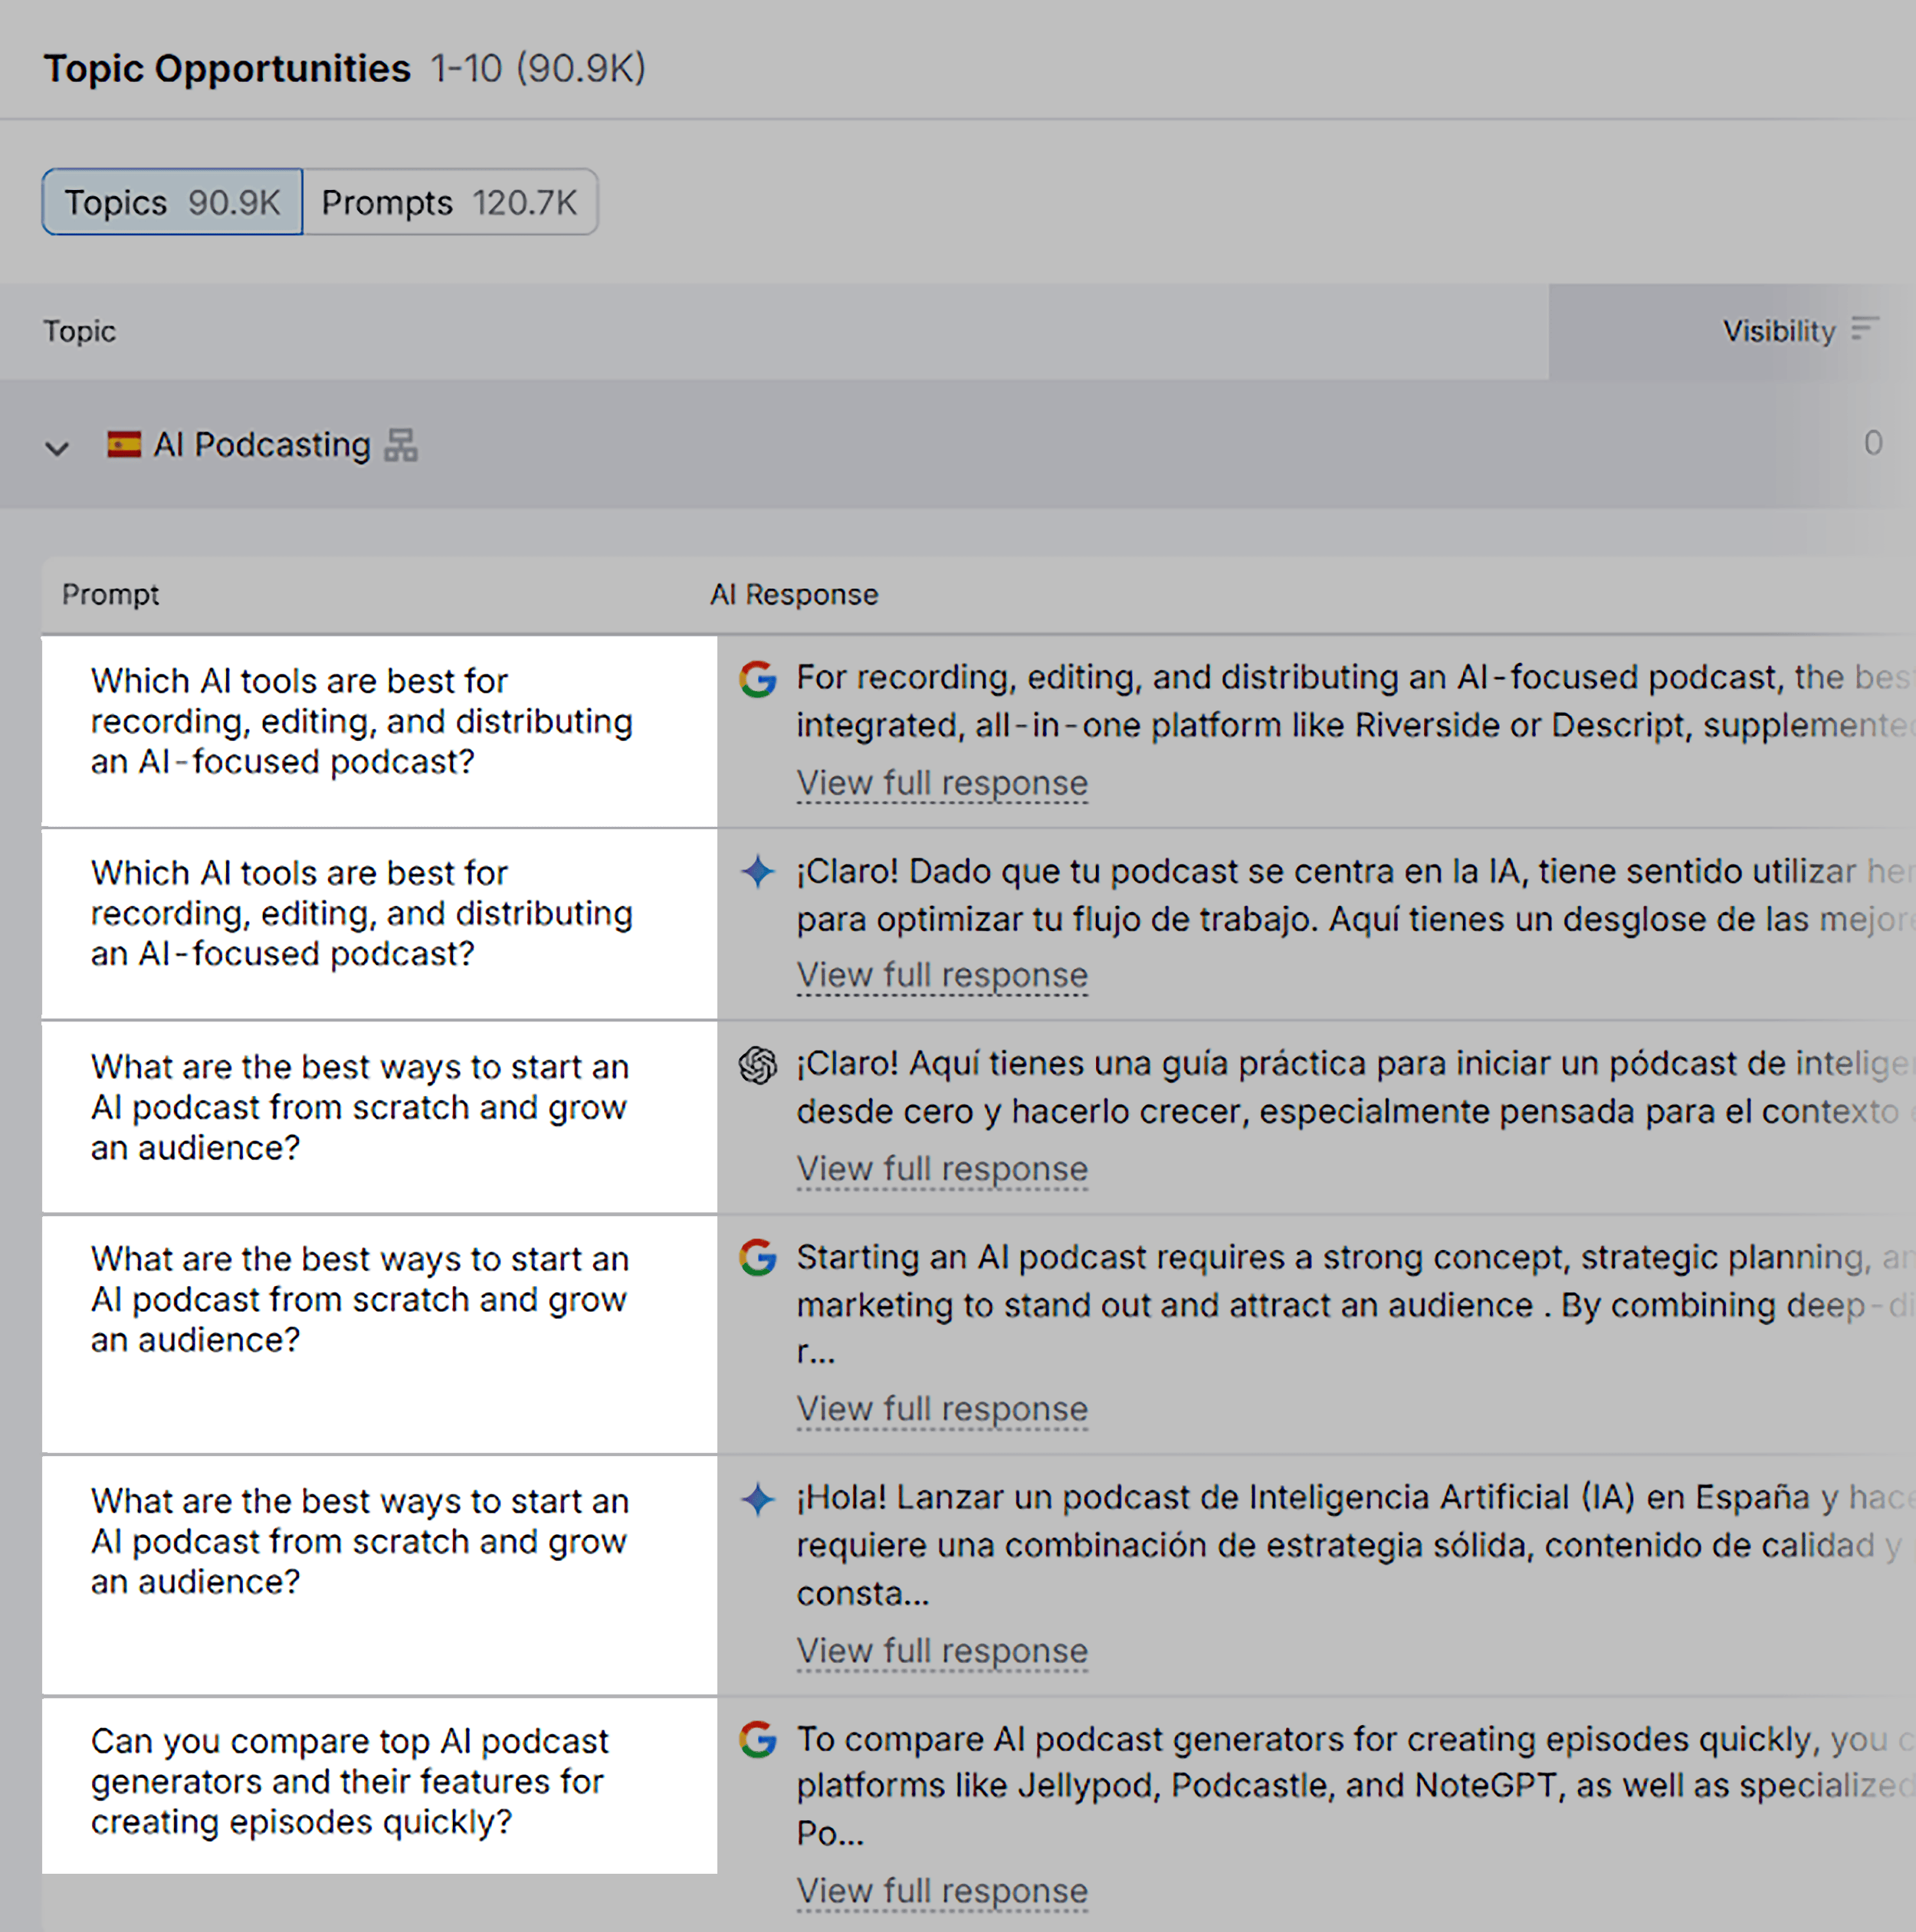Open full response for the recording tools prompt

(941, 784)
